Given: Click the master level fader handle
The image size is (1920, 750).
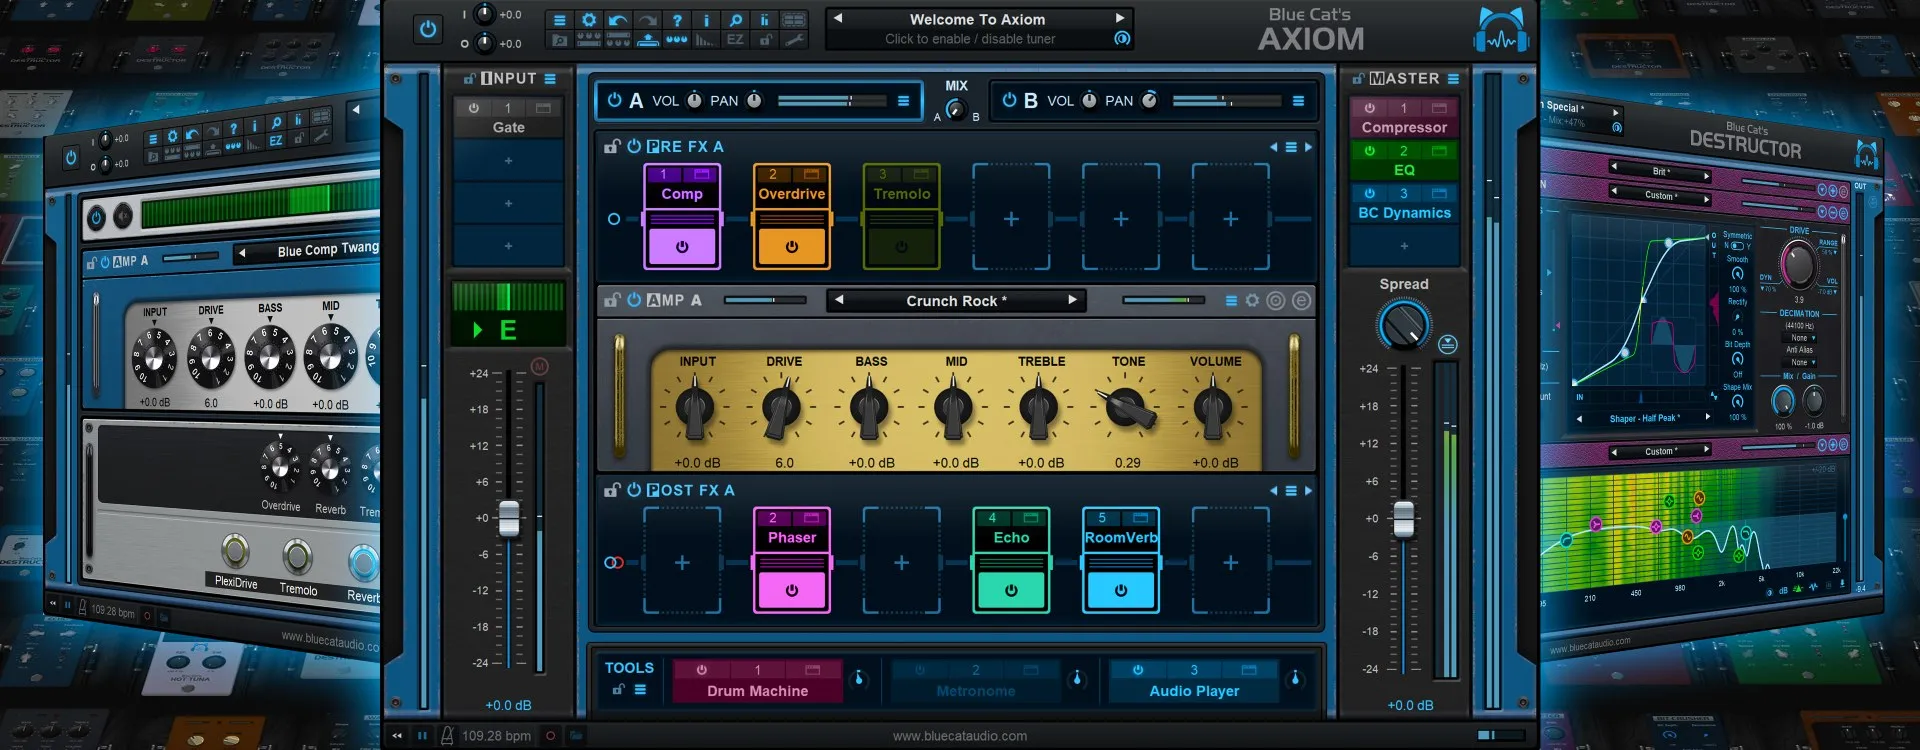Looking at the screenshot, I should (x=1404, y=519).
